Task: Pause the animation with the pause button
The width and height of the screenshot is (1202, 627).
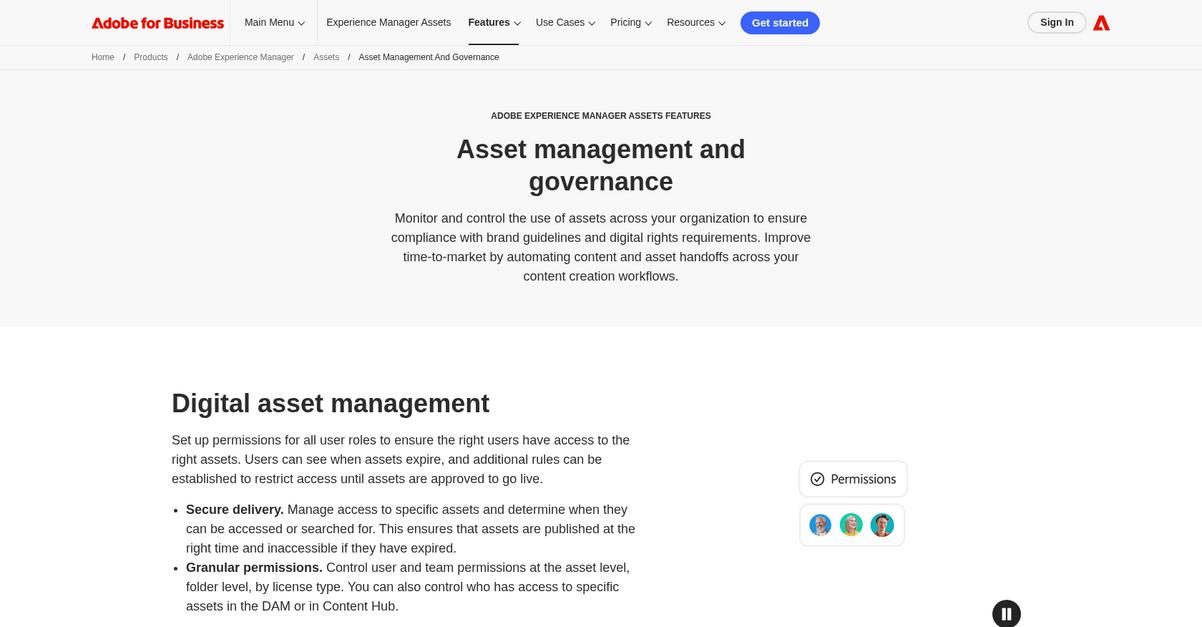Action: (x=1006, y=613)
